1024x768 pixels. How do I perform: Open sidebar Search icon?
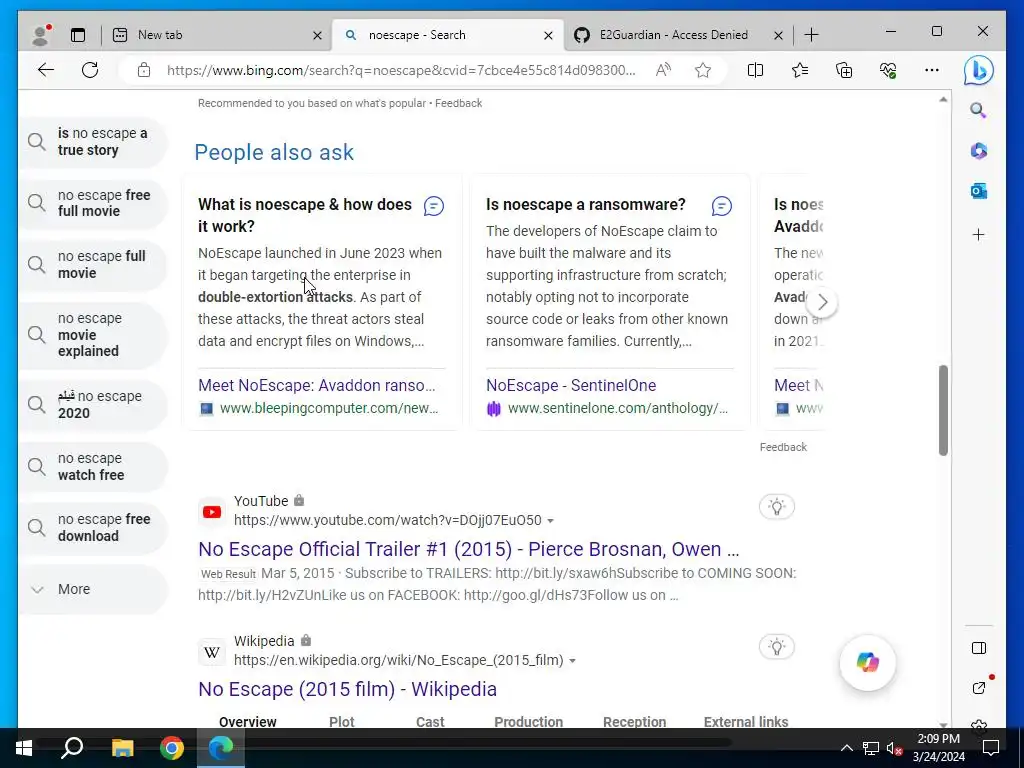978,110
